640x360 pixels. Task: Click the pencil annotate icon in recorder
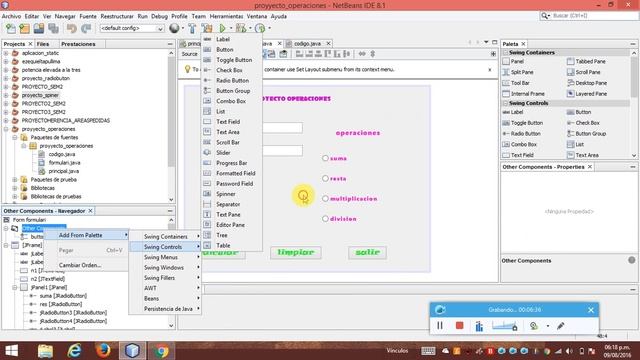pyautogui.click(x=561, y=326)
